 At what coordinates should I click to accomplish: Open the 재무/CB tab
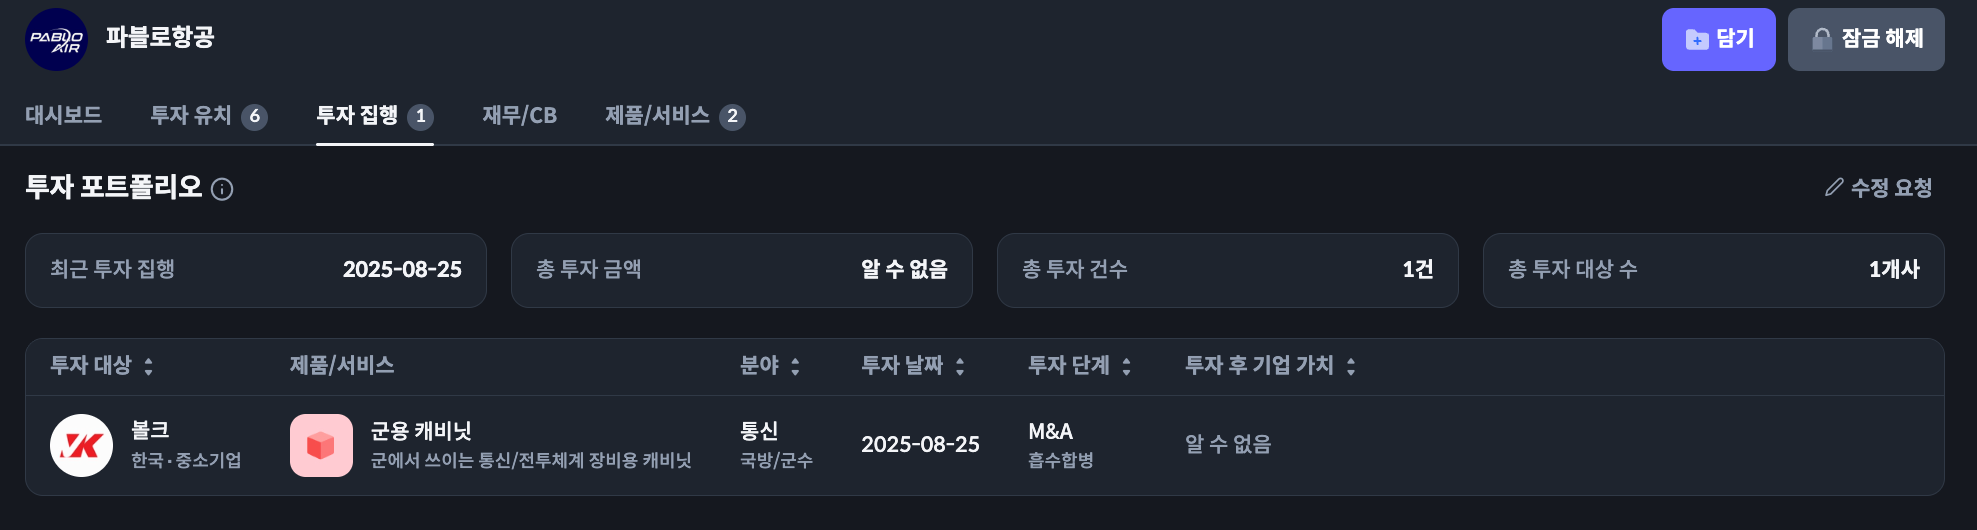[519, 116]
